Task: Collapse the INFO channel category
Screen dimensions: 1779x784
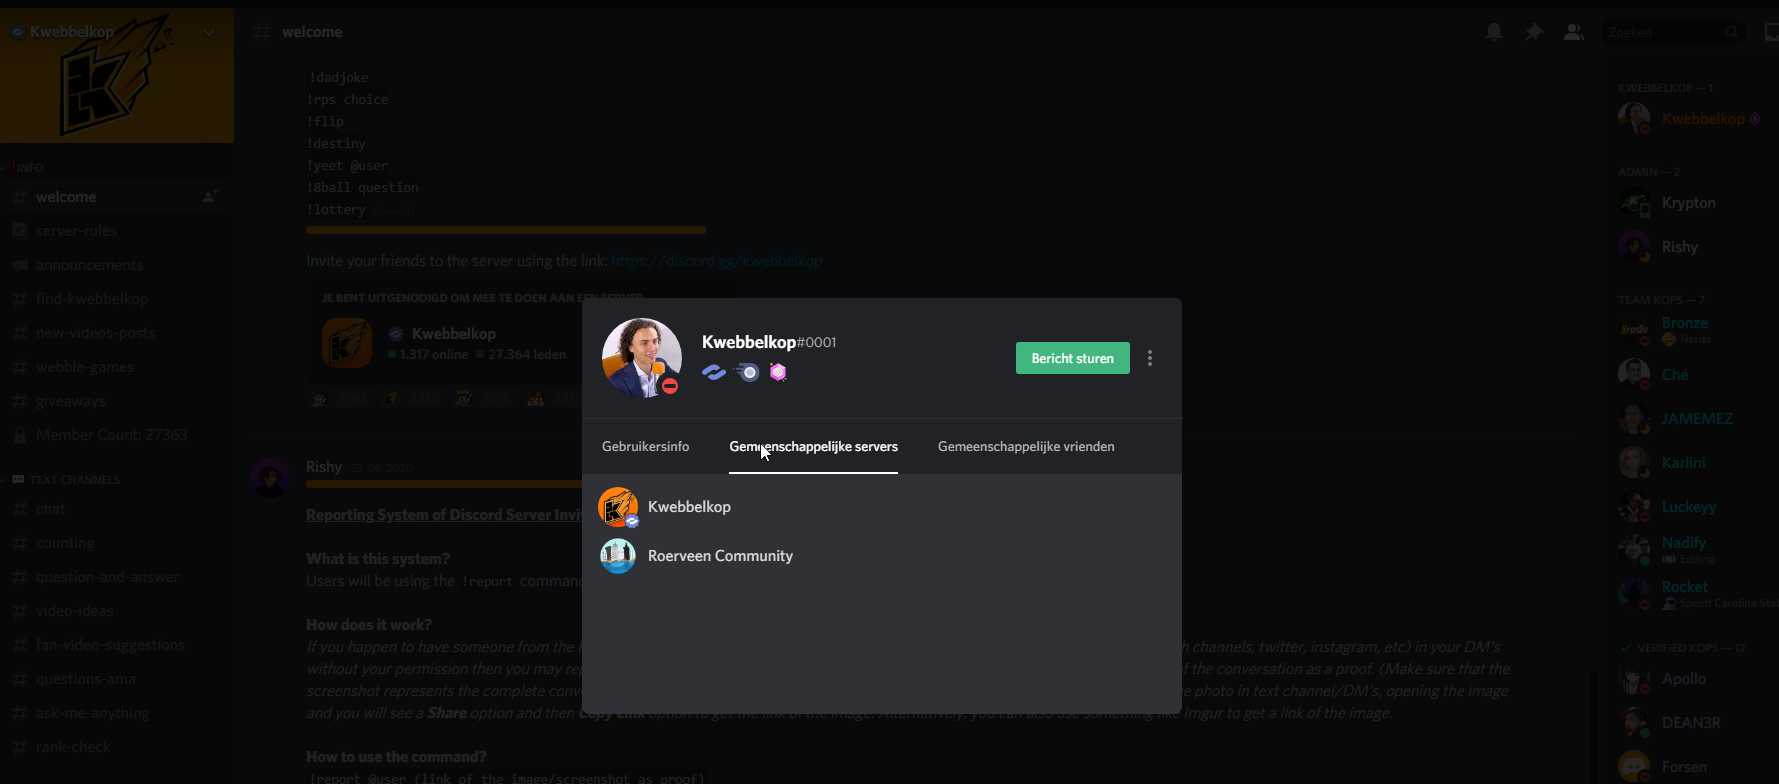Action: coord(29,168)
